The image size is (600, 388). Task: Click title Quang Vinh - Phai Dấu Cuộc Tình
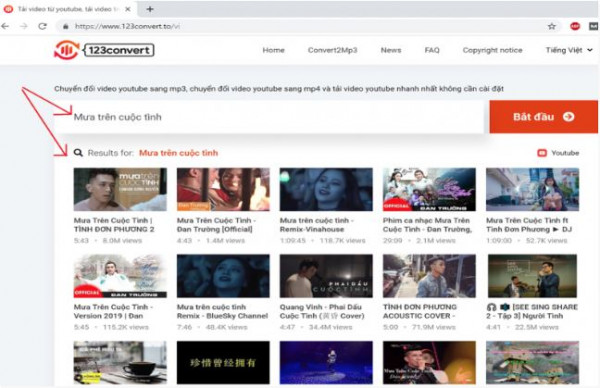coord(322,311)
